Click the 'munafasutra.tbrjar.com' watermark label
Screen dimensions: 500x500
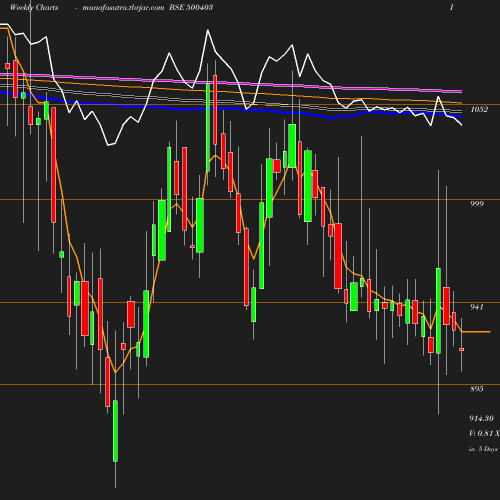pos(123,8)
